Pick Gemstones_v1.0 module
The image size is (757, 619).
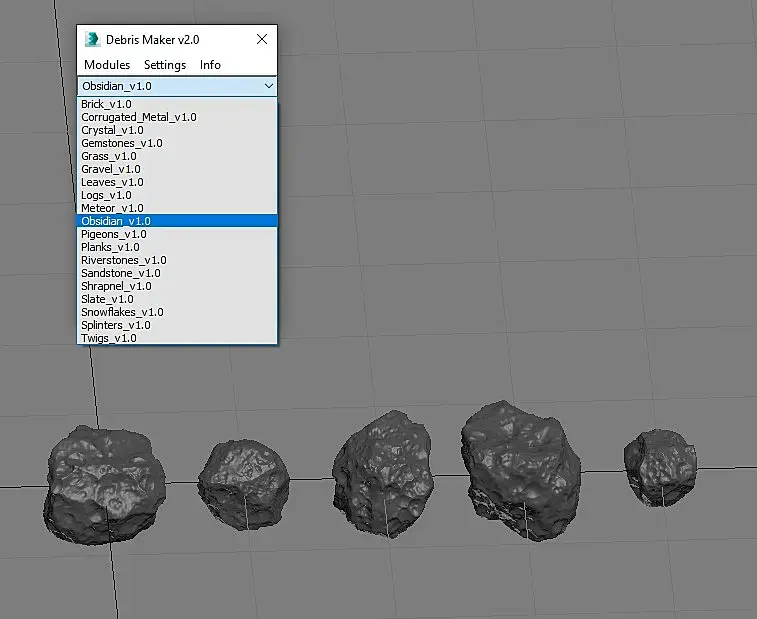pyautogui.click(x=177, y=143)
